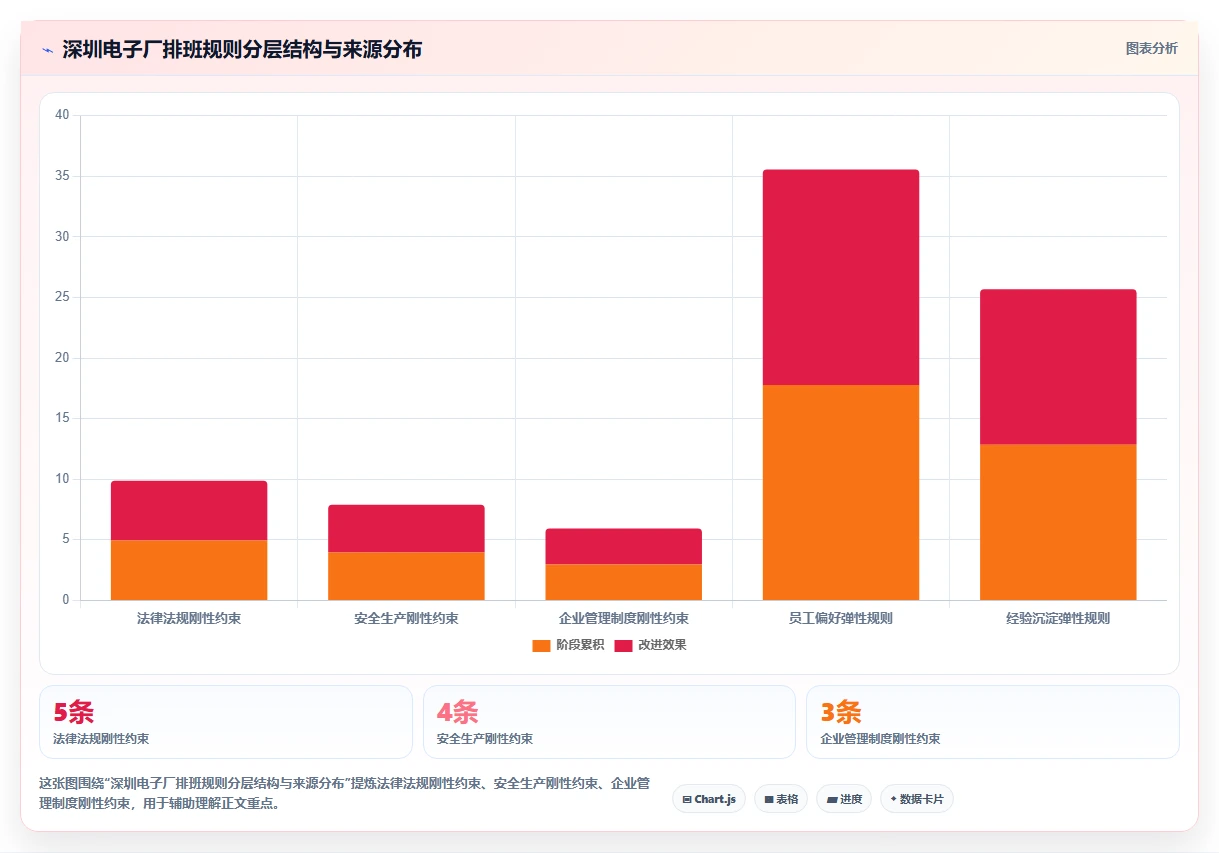Click the chart title 深圳电子厂排班规则分层结构与来源分布

[x=242, y=49]
